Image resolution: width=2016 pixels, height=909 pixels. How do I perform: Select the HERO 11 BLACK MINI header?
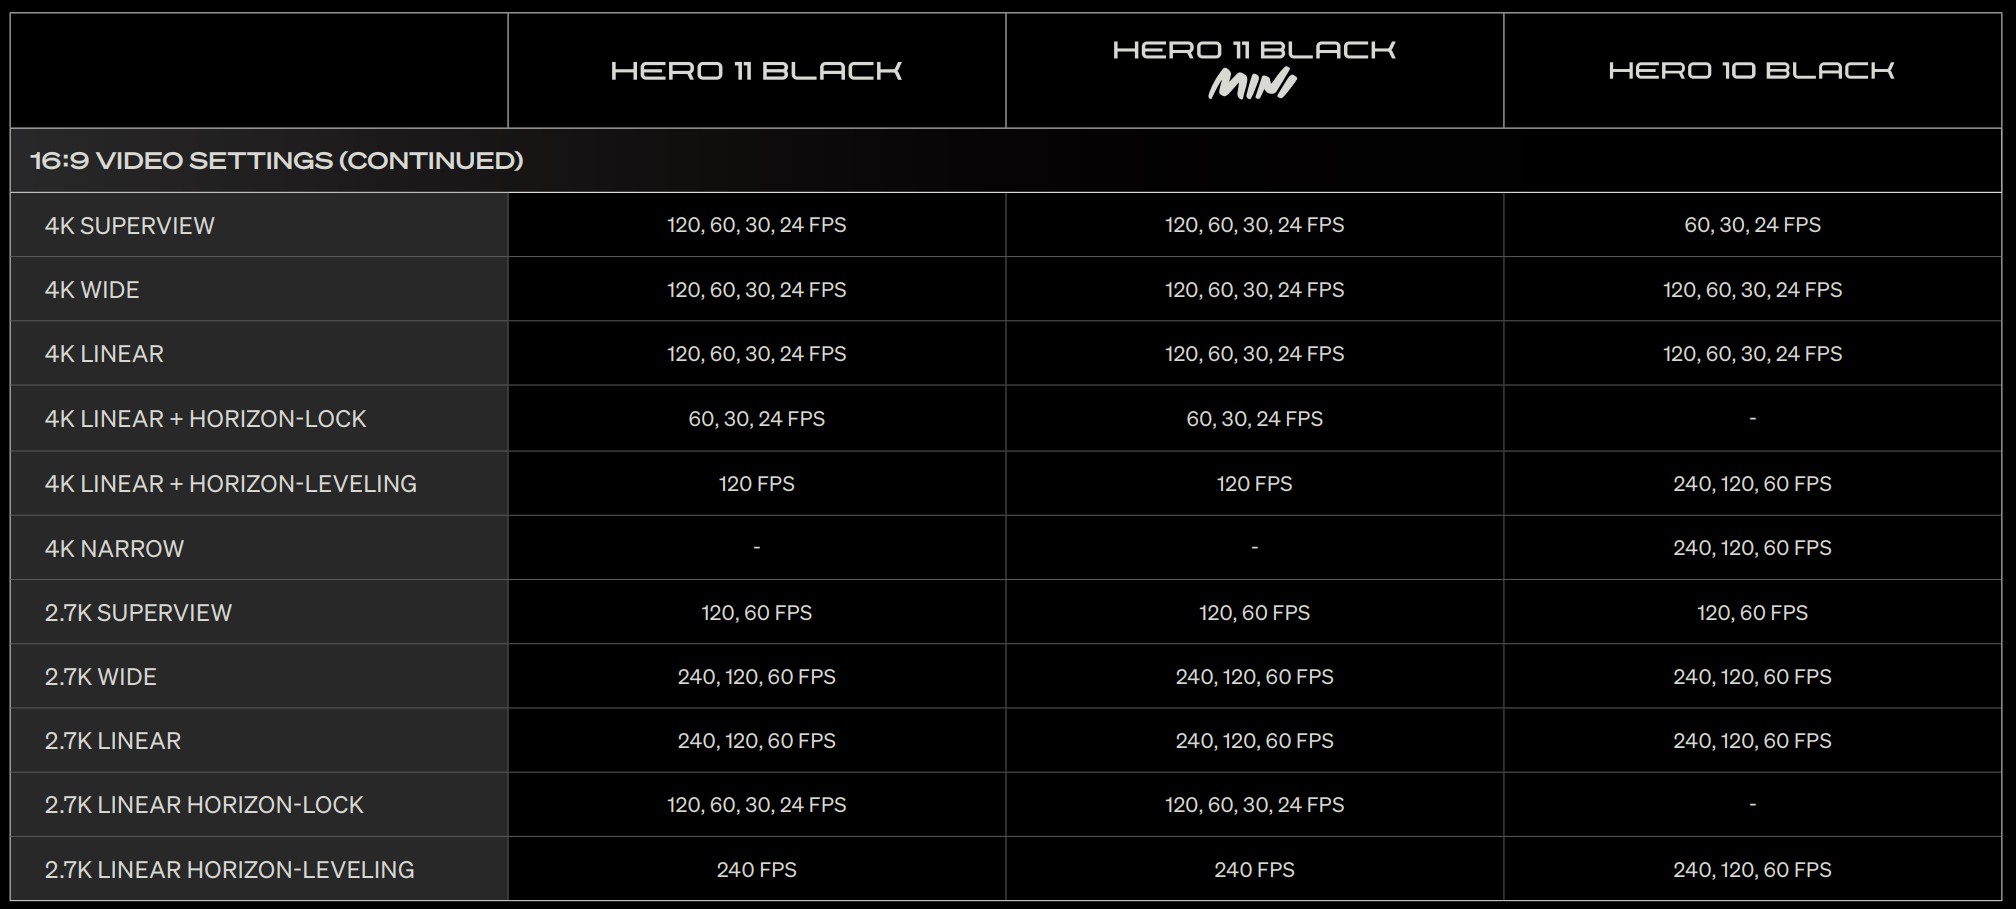[x=1254, y=68]
